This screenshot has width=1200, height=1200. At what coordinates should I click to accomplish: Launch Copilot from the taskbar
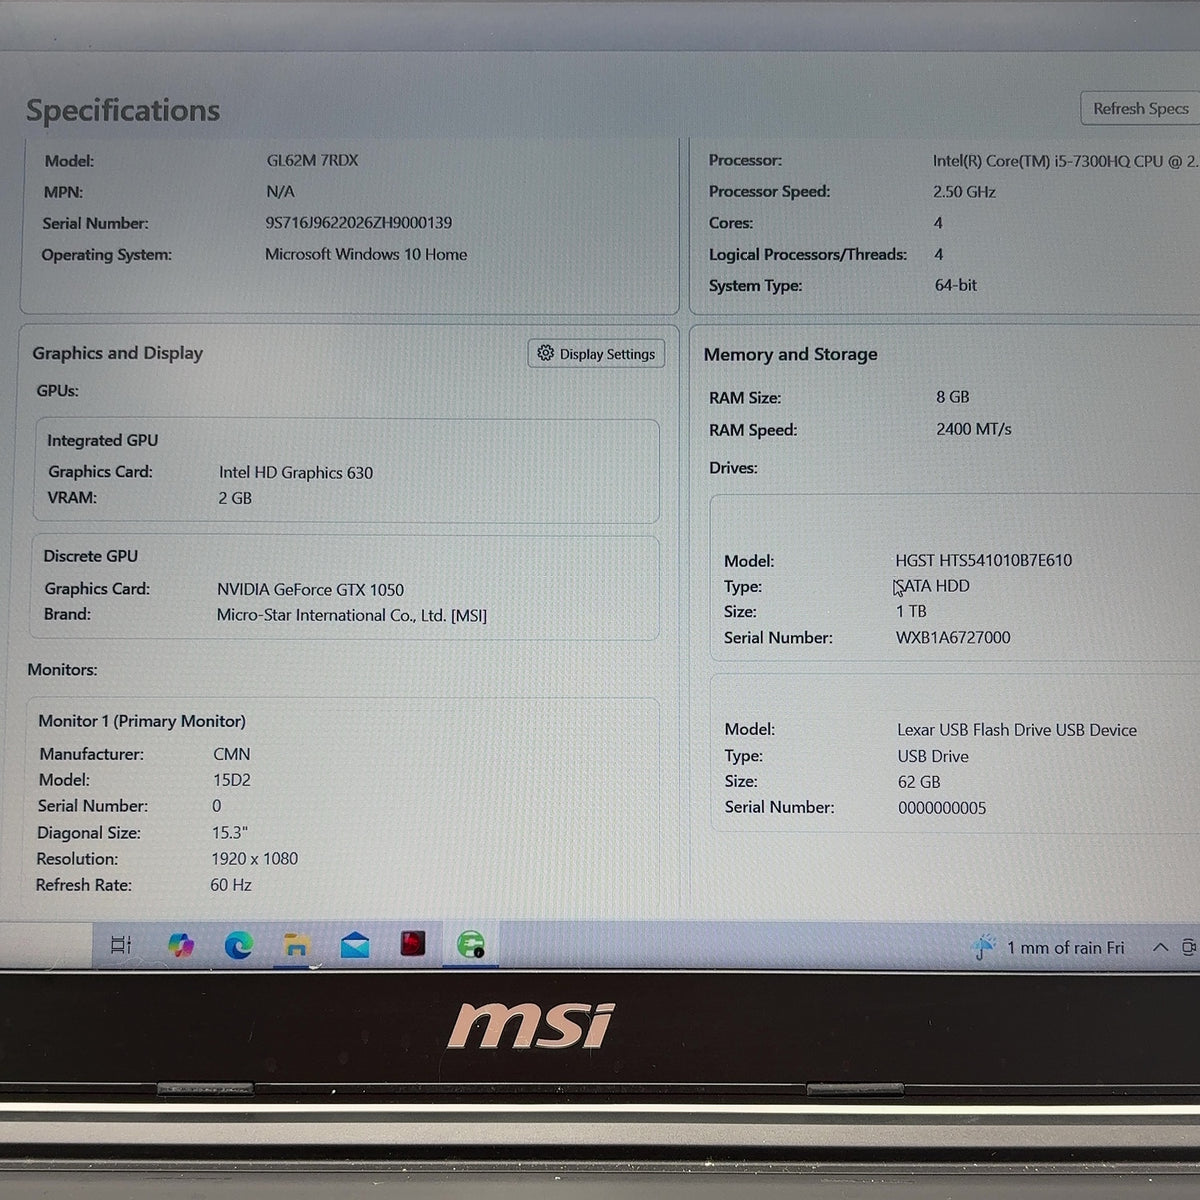[180, 945]
